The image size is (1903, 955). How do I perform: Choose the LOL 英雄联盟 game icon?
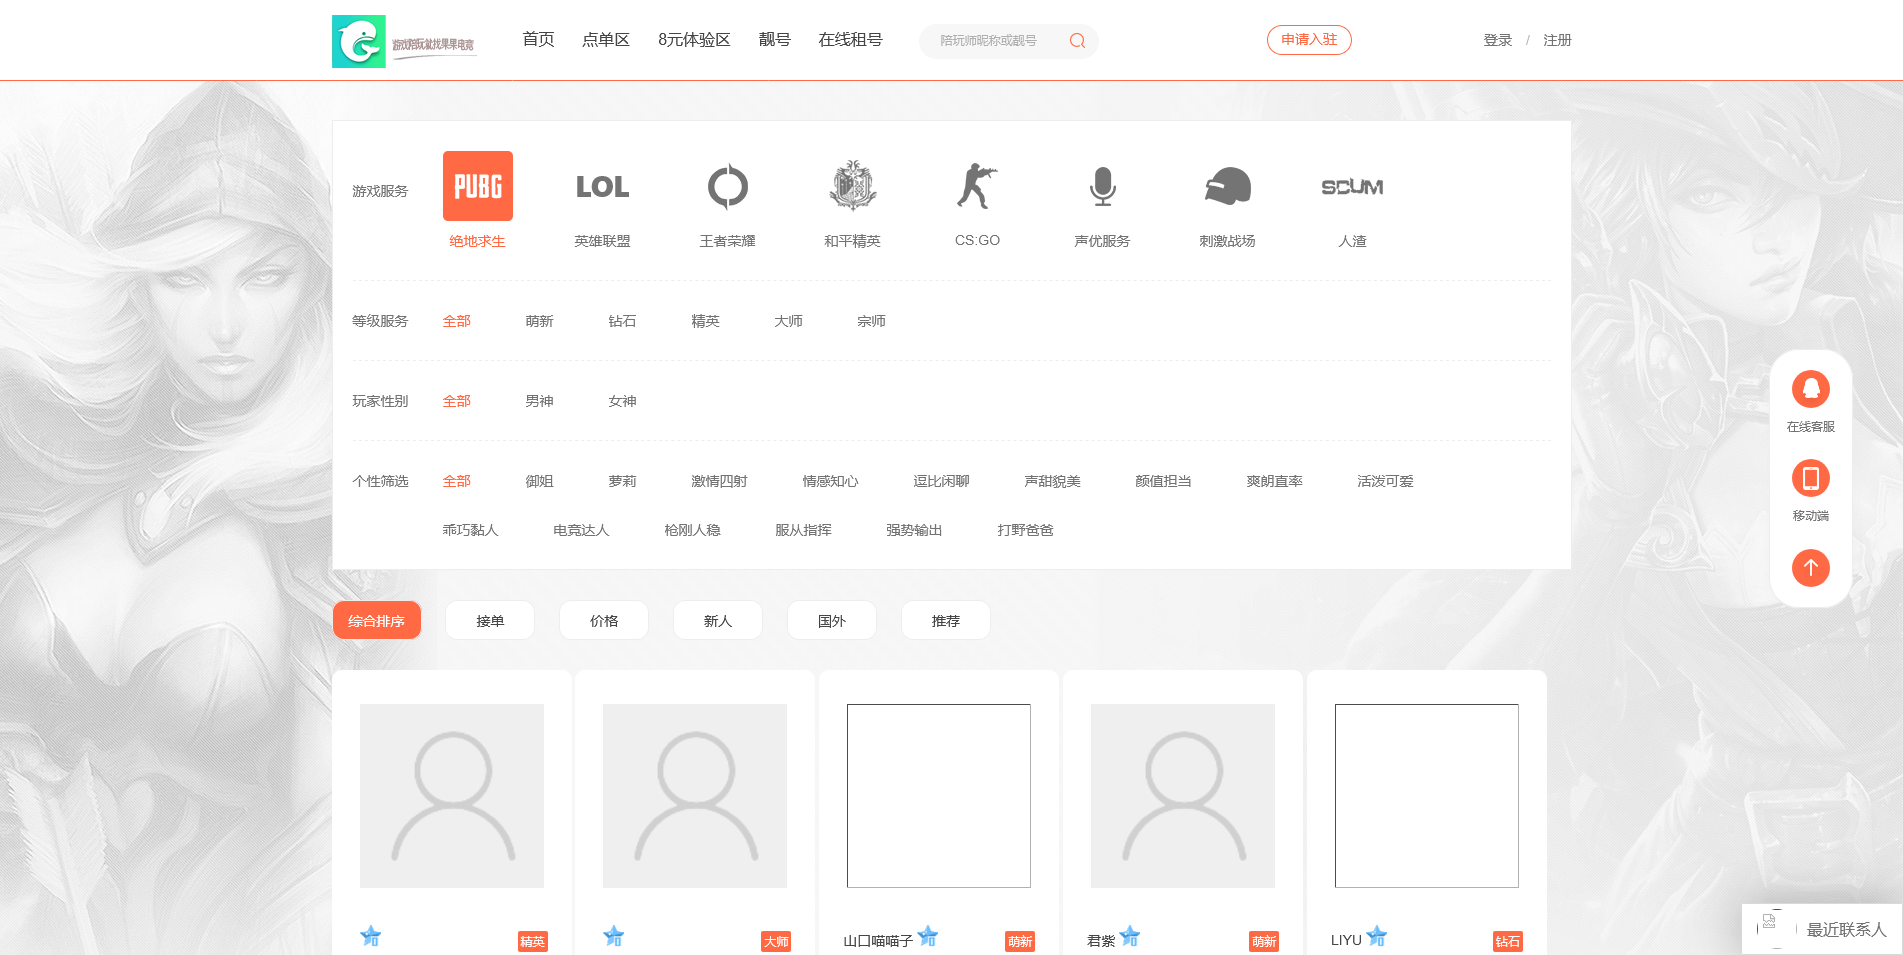pyautogui.click(x=602, y=186)
